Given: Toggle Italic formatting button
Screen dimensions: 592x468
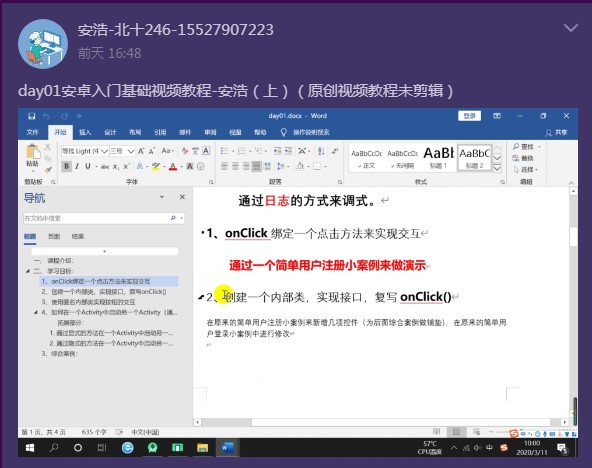Looking at the screenshot, I should click(77, 166).
